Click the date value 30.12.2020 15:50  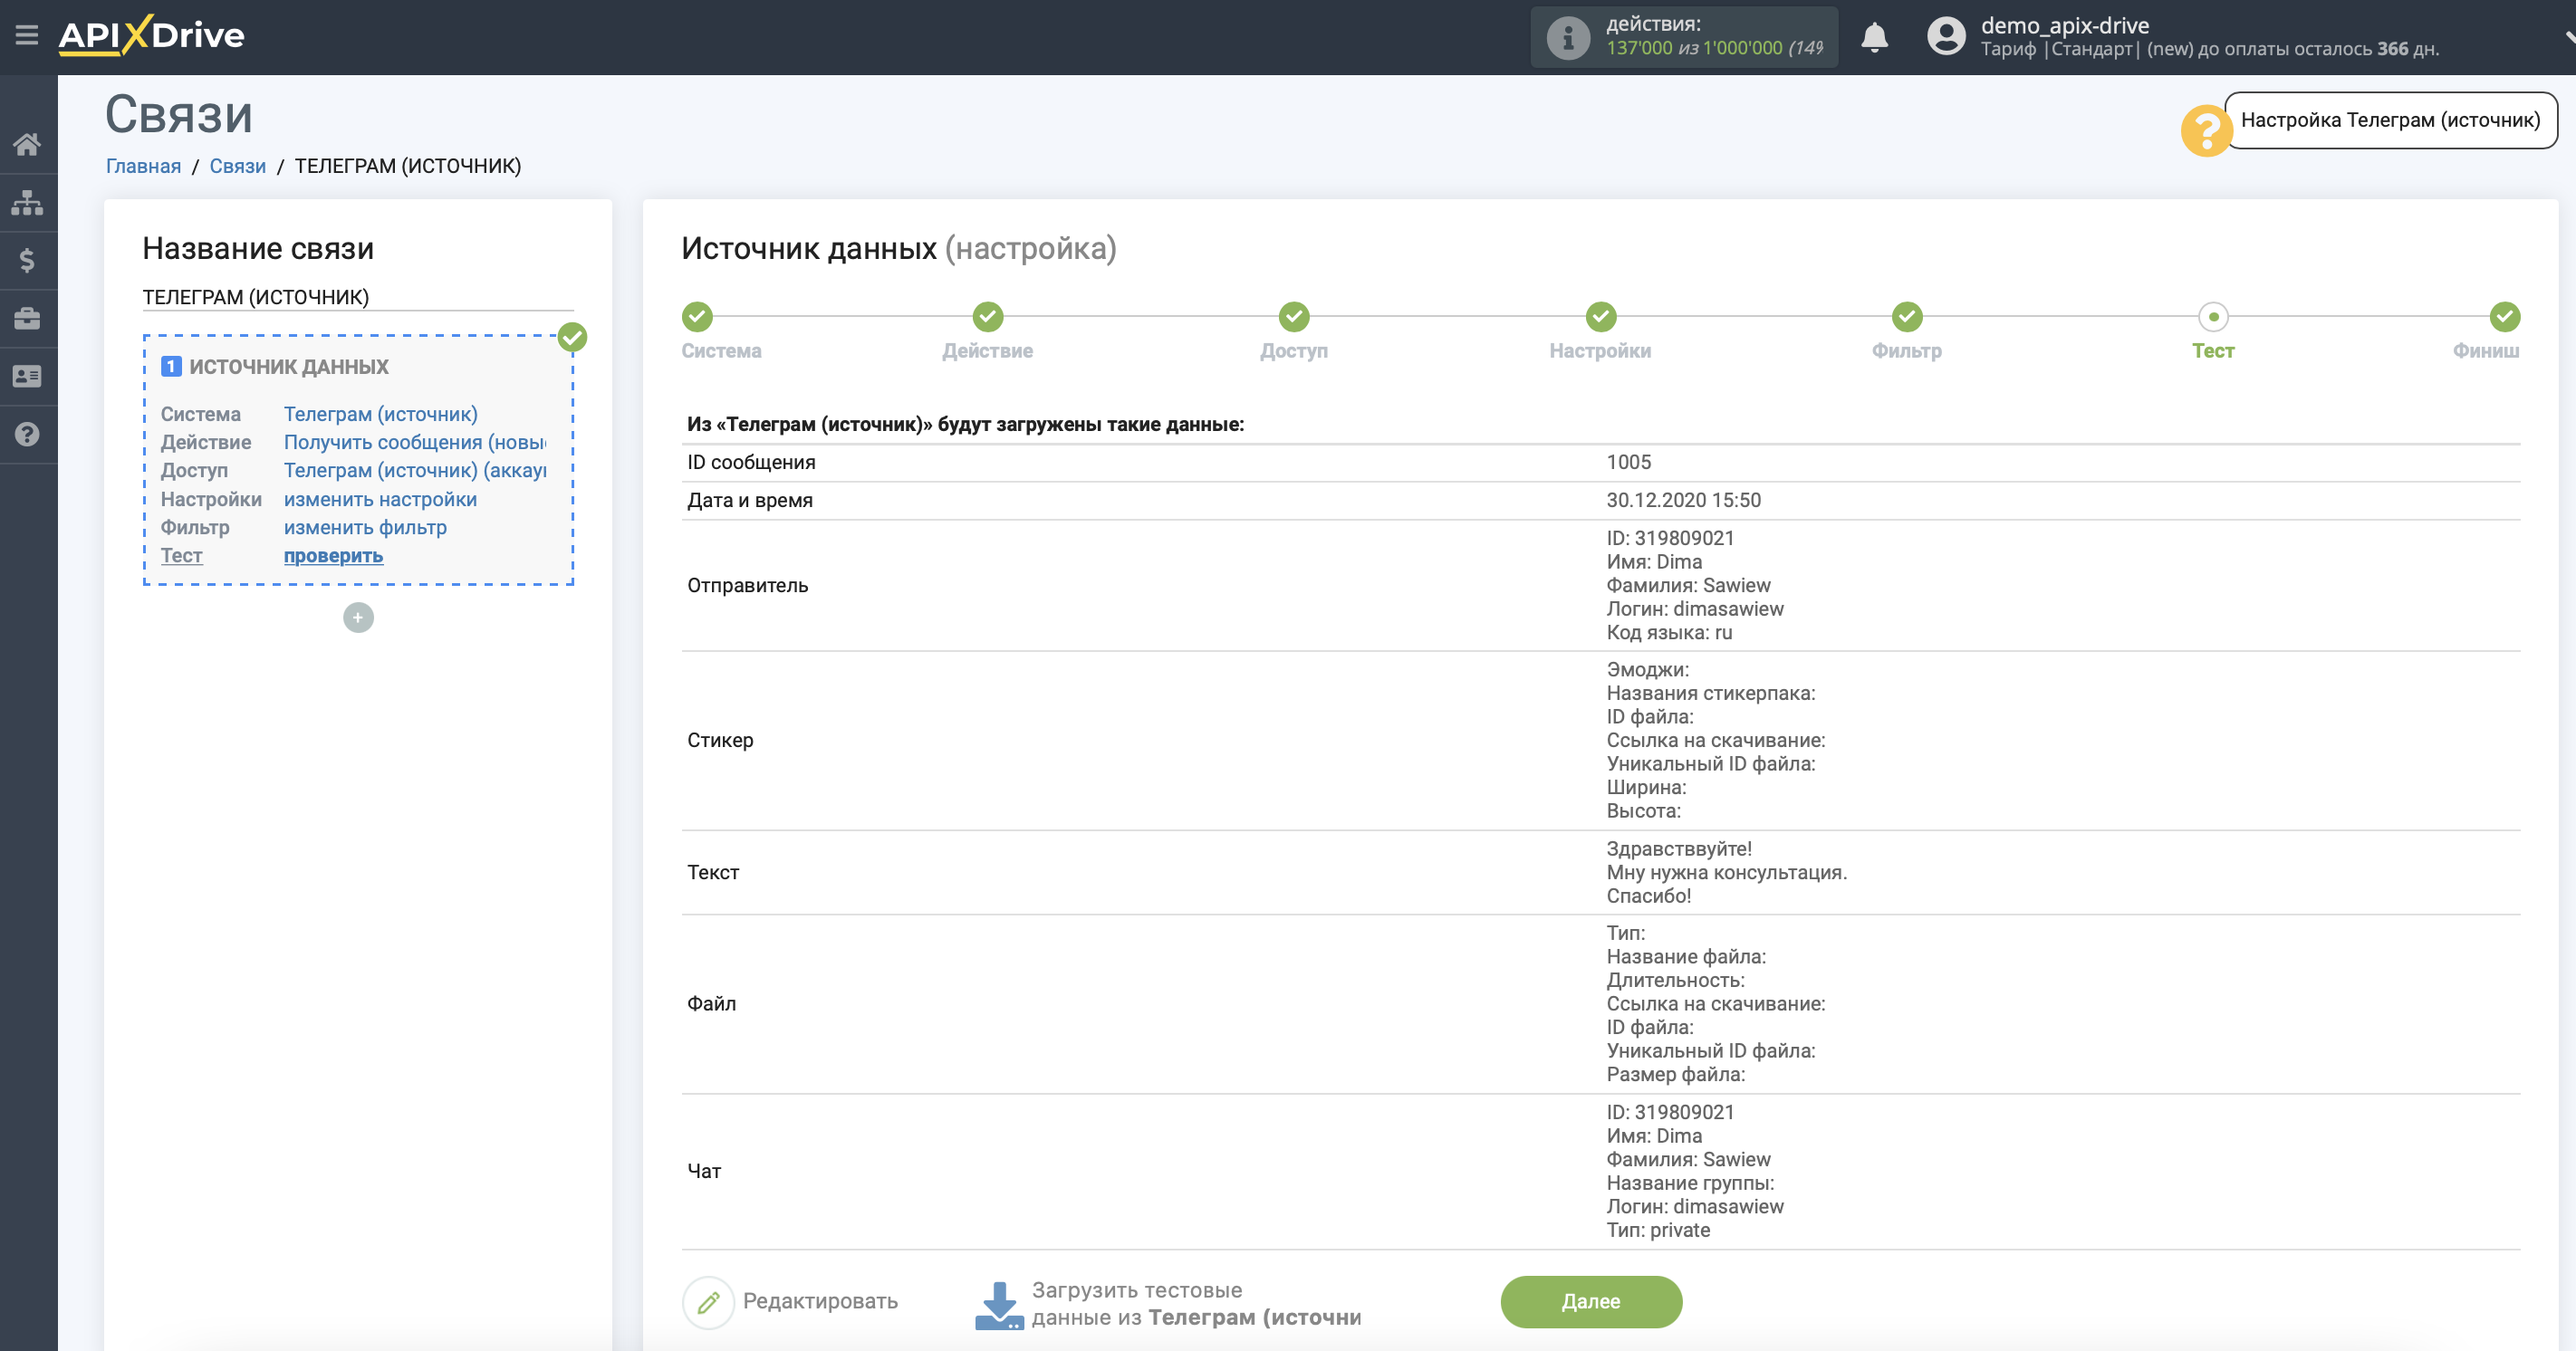[x=1684, y=500]
